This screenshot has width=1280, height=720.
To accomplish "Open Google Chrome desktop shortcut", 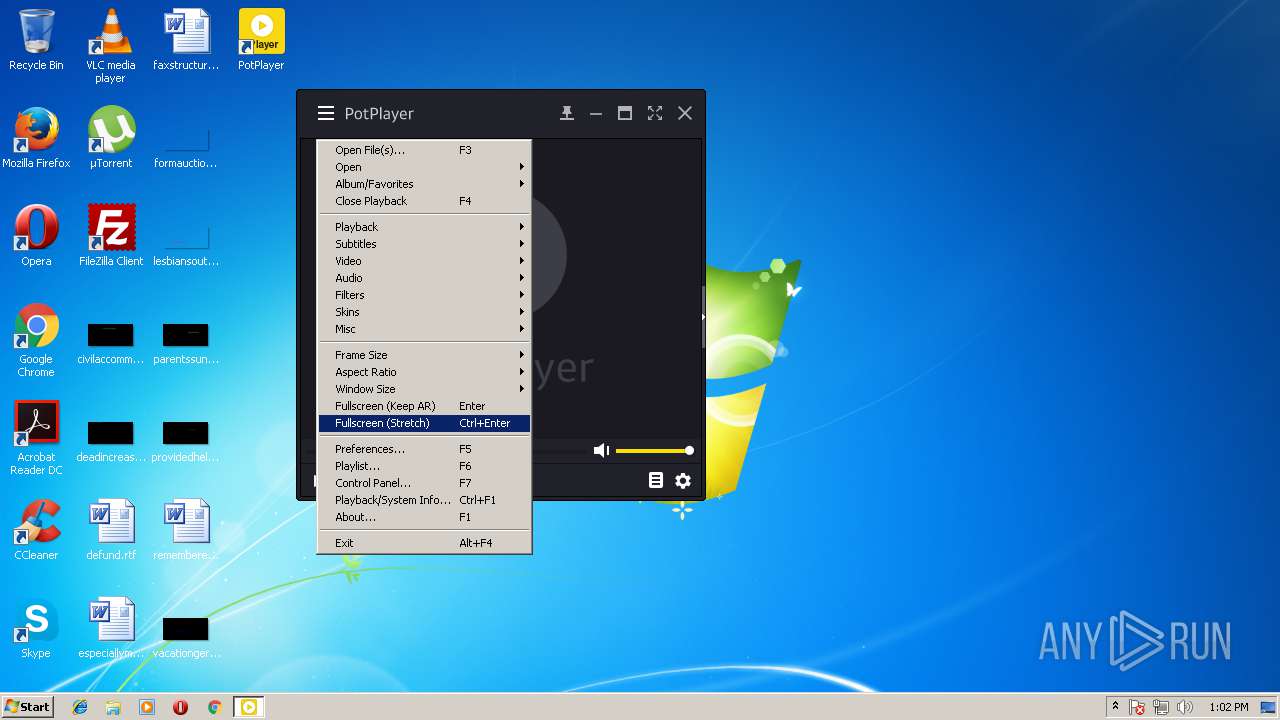I will (36, 340).
